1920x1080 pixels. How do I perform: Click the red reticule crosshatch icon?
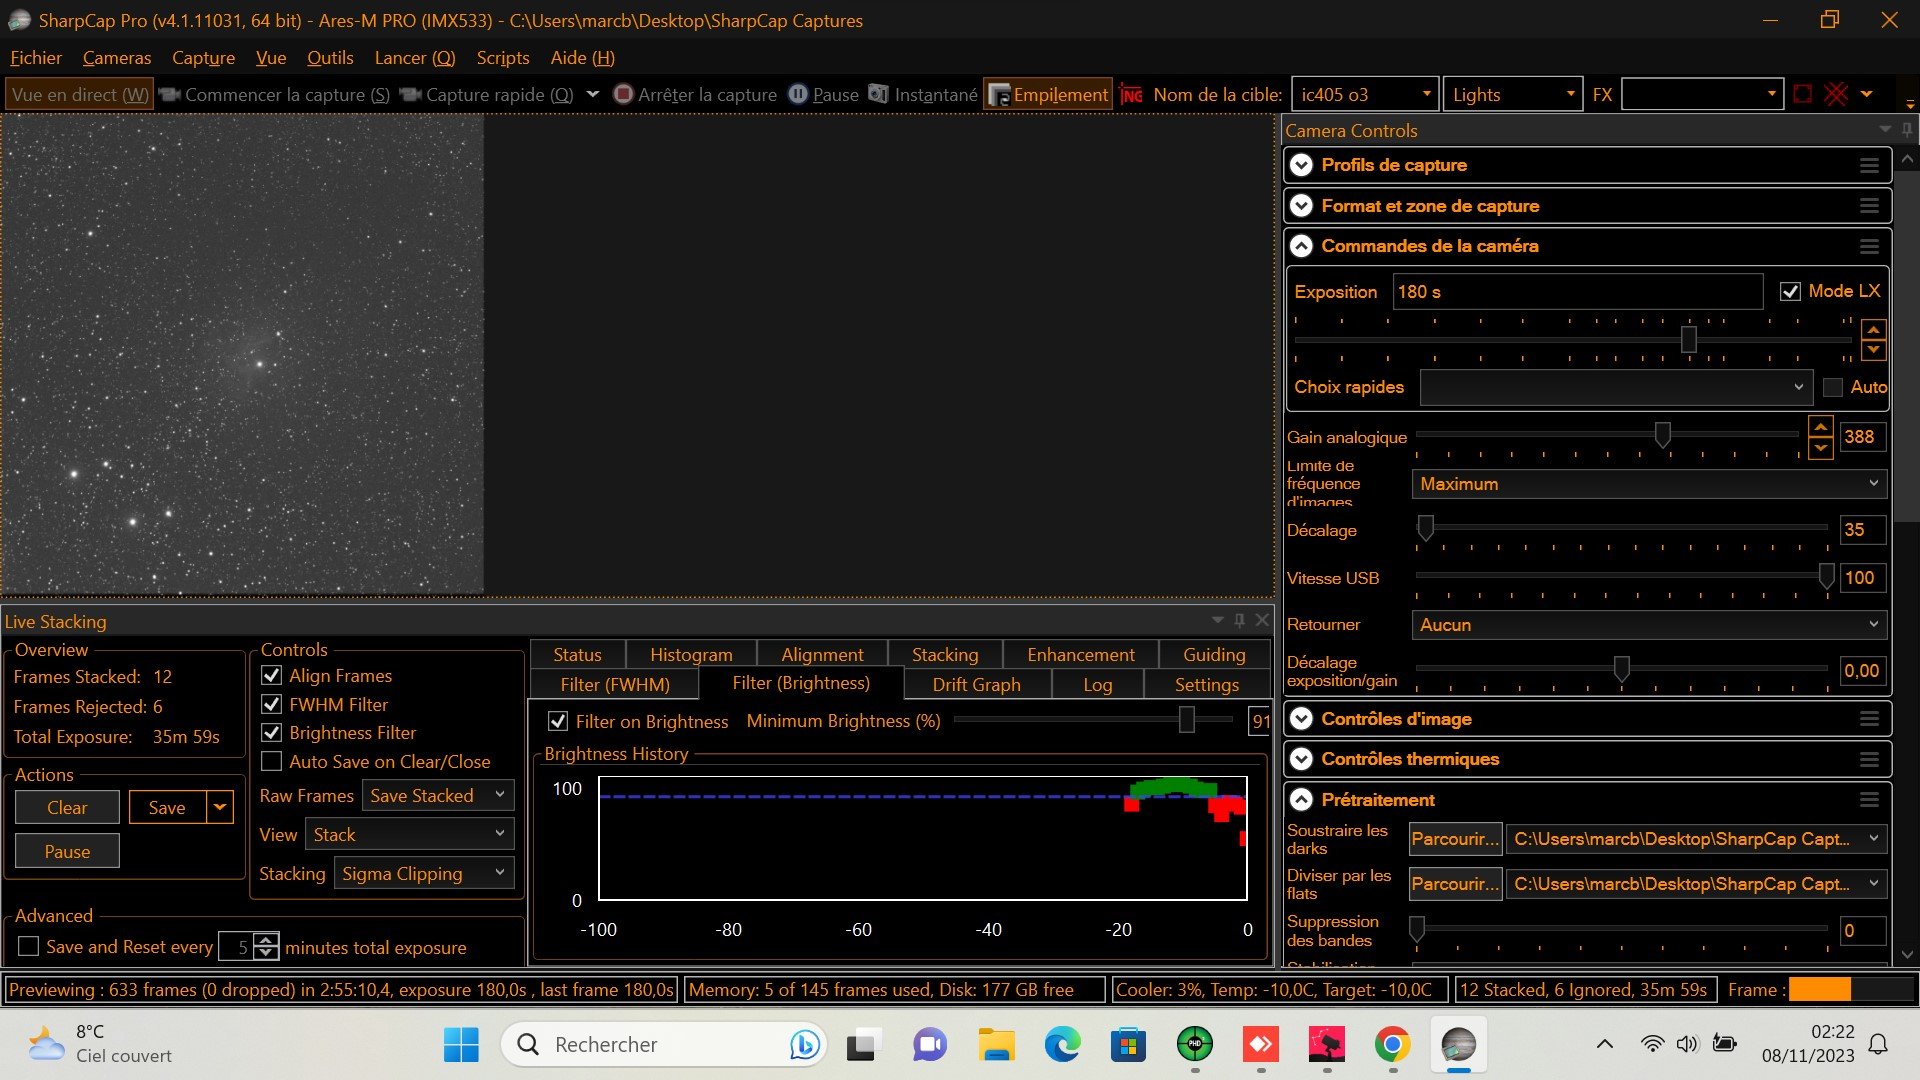click(x=1836, y=94)
